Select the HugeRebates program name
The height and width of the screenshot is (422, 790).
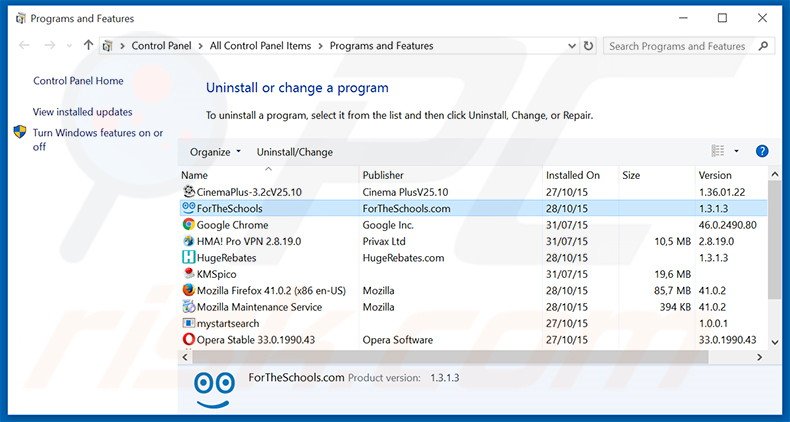click(x=226, y=258)
